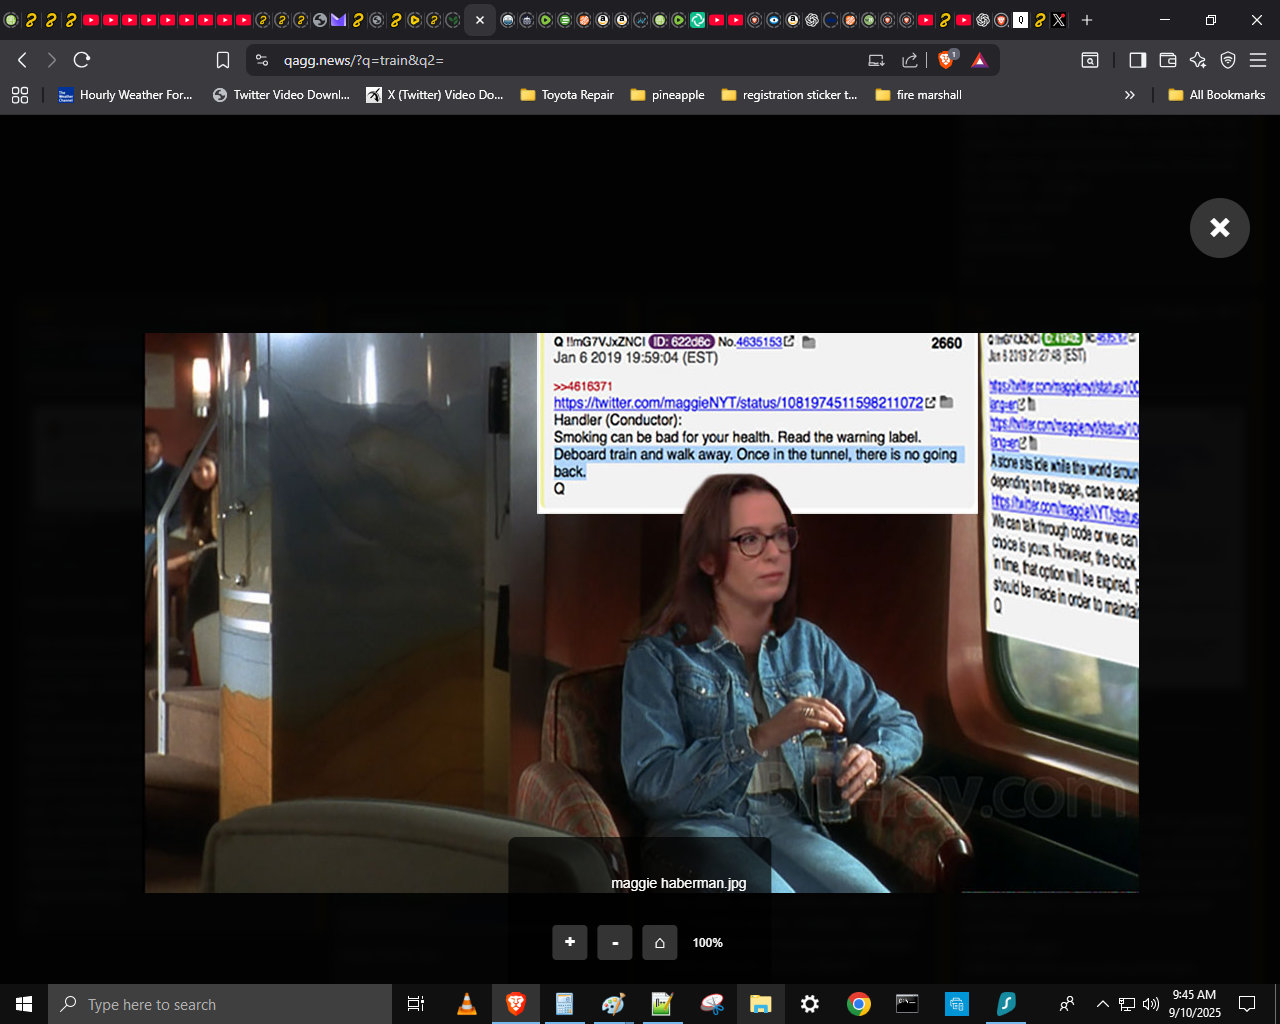Open Windows Settings gear in taskbar

[x=810, y=1004]
